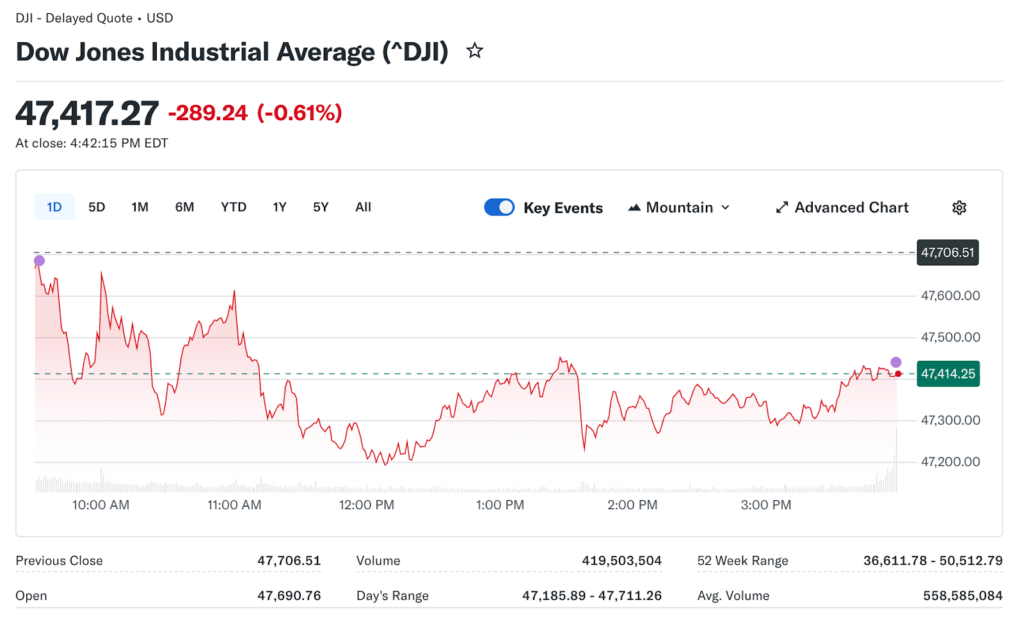Click the 47,706.51 previous close price tag
The image size is (1024, 623).
[x=948, y=253]
